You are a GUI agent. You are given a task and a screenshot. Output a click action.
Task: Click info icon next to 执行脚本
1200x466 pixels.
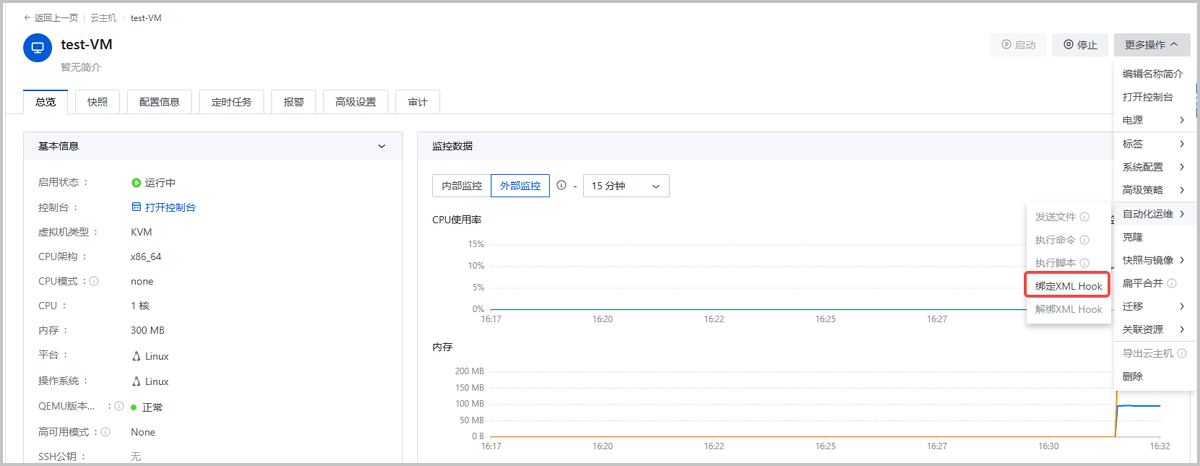tap(1084, 263)
